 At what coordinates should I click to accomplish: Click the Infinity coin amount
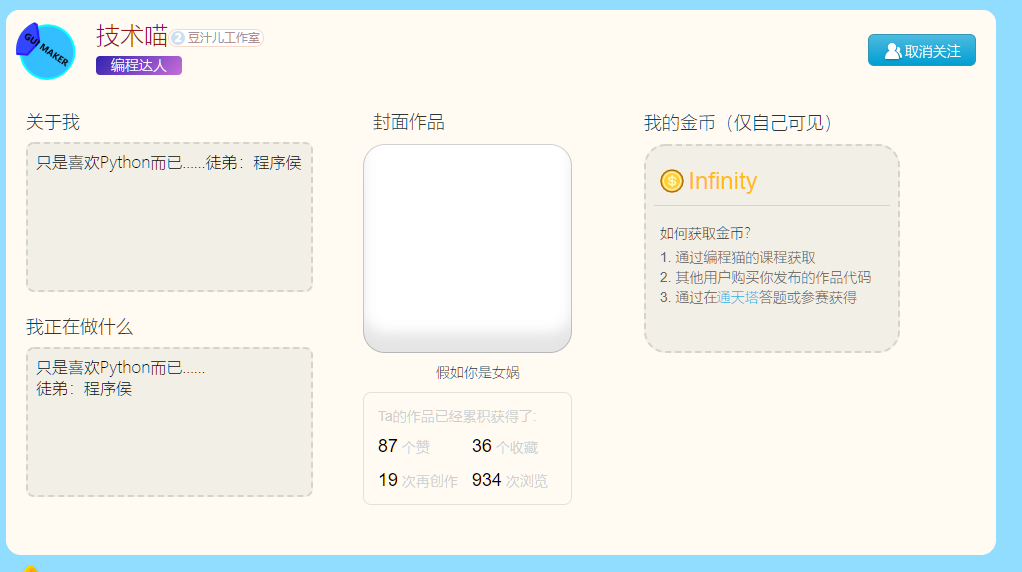click(722, 181)
